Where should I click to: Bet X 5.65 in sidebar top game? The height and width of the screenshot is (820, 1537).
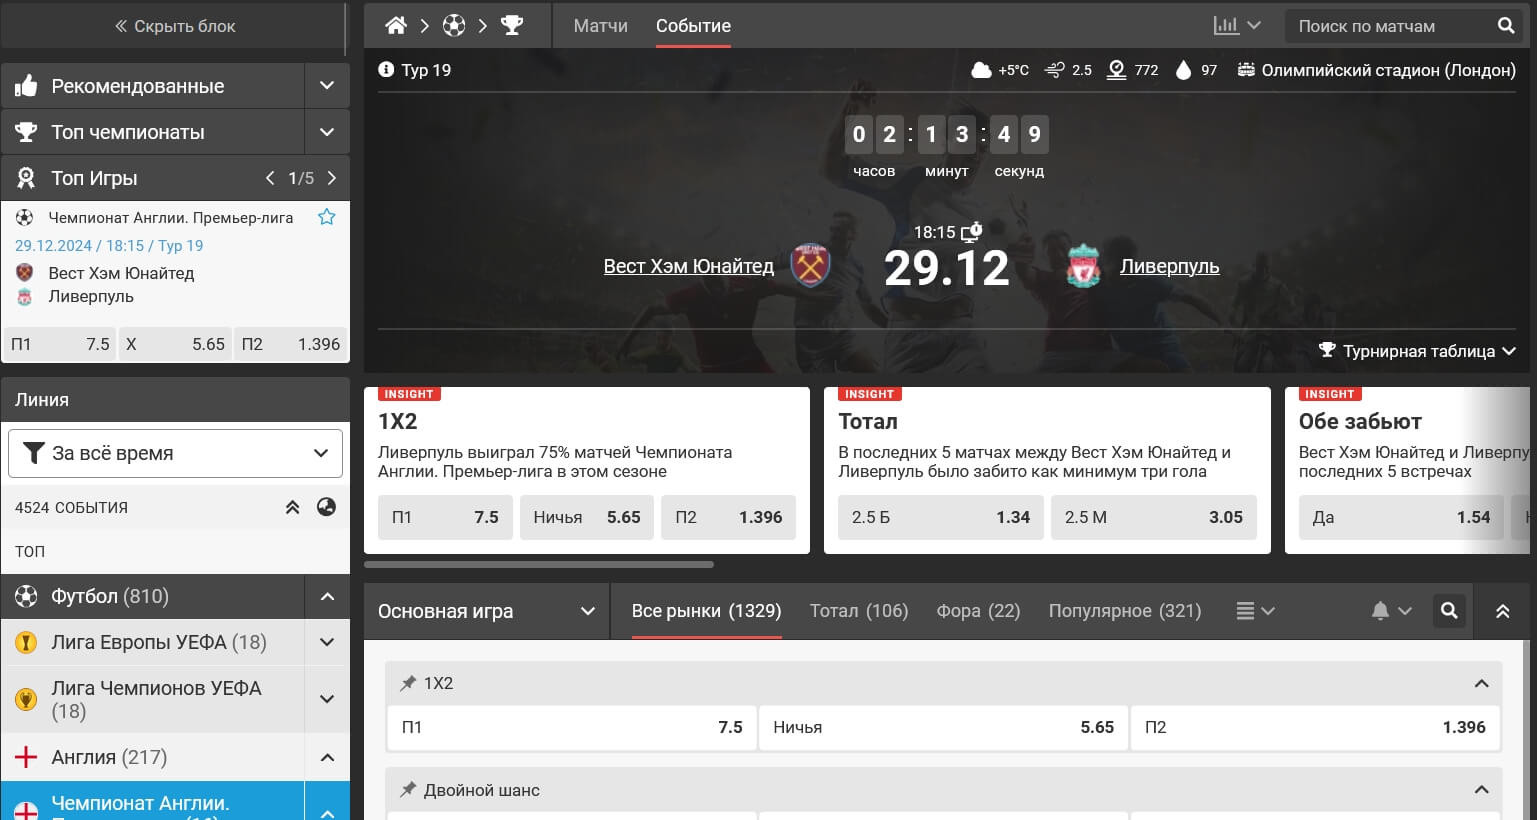(175, 344)
